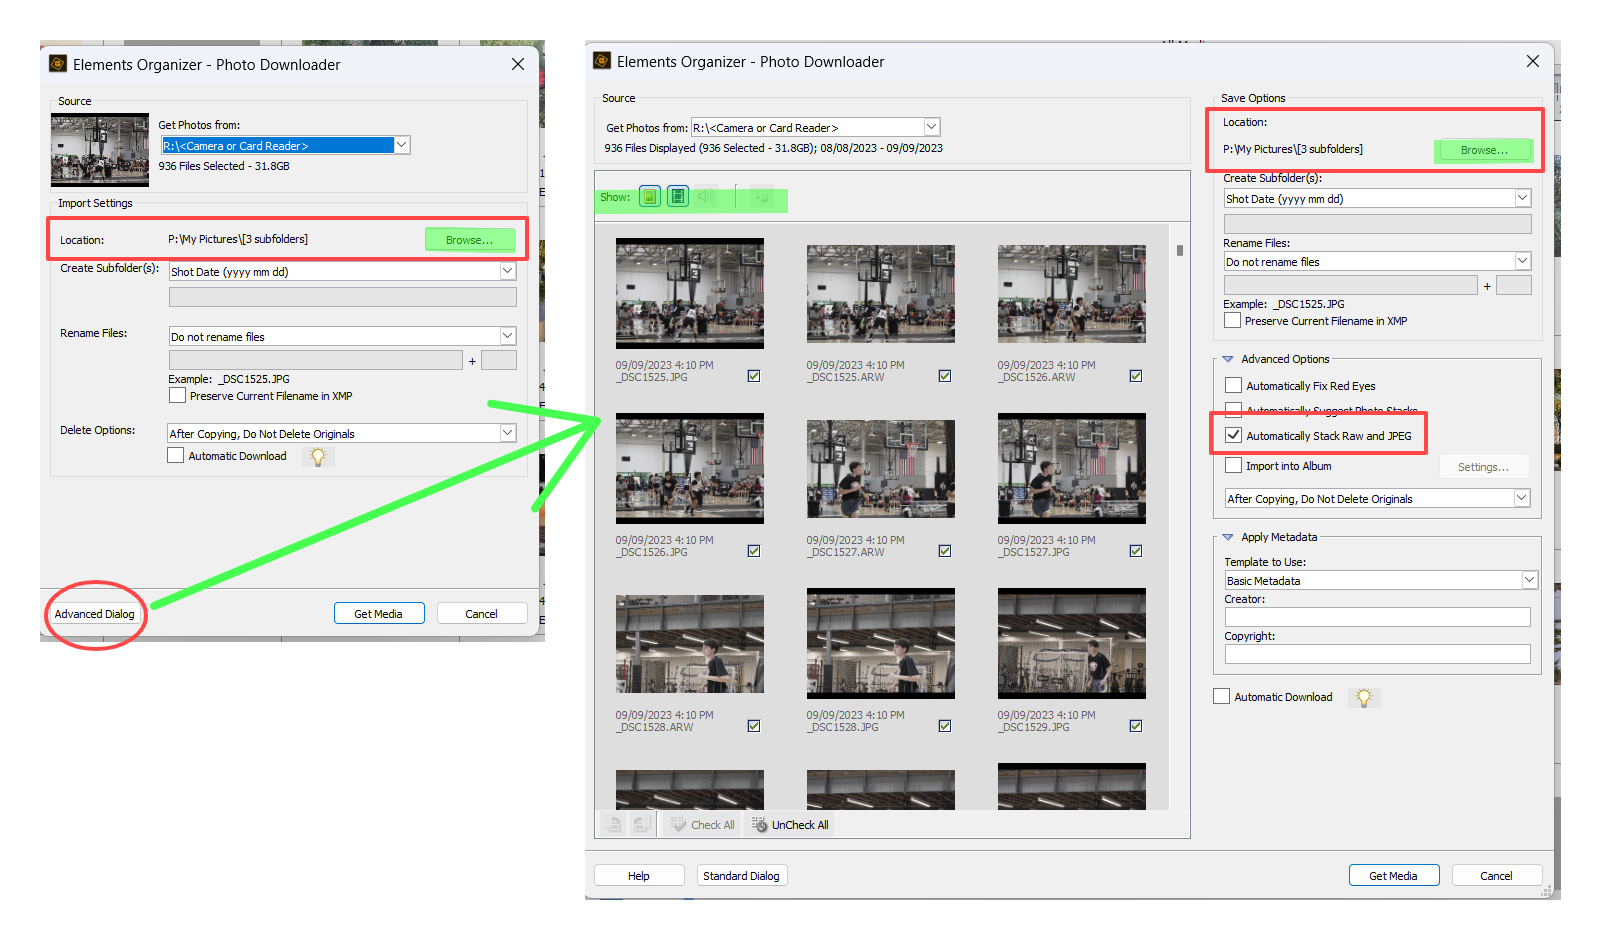Click lightbulb tip icon beside Automatic Download
1601x940 pixels.
click(x=1364, y=697)
